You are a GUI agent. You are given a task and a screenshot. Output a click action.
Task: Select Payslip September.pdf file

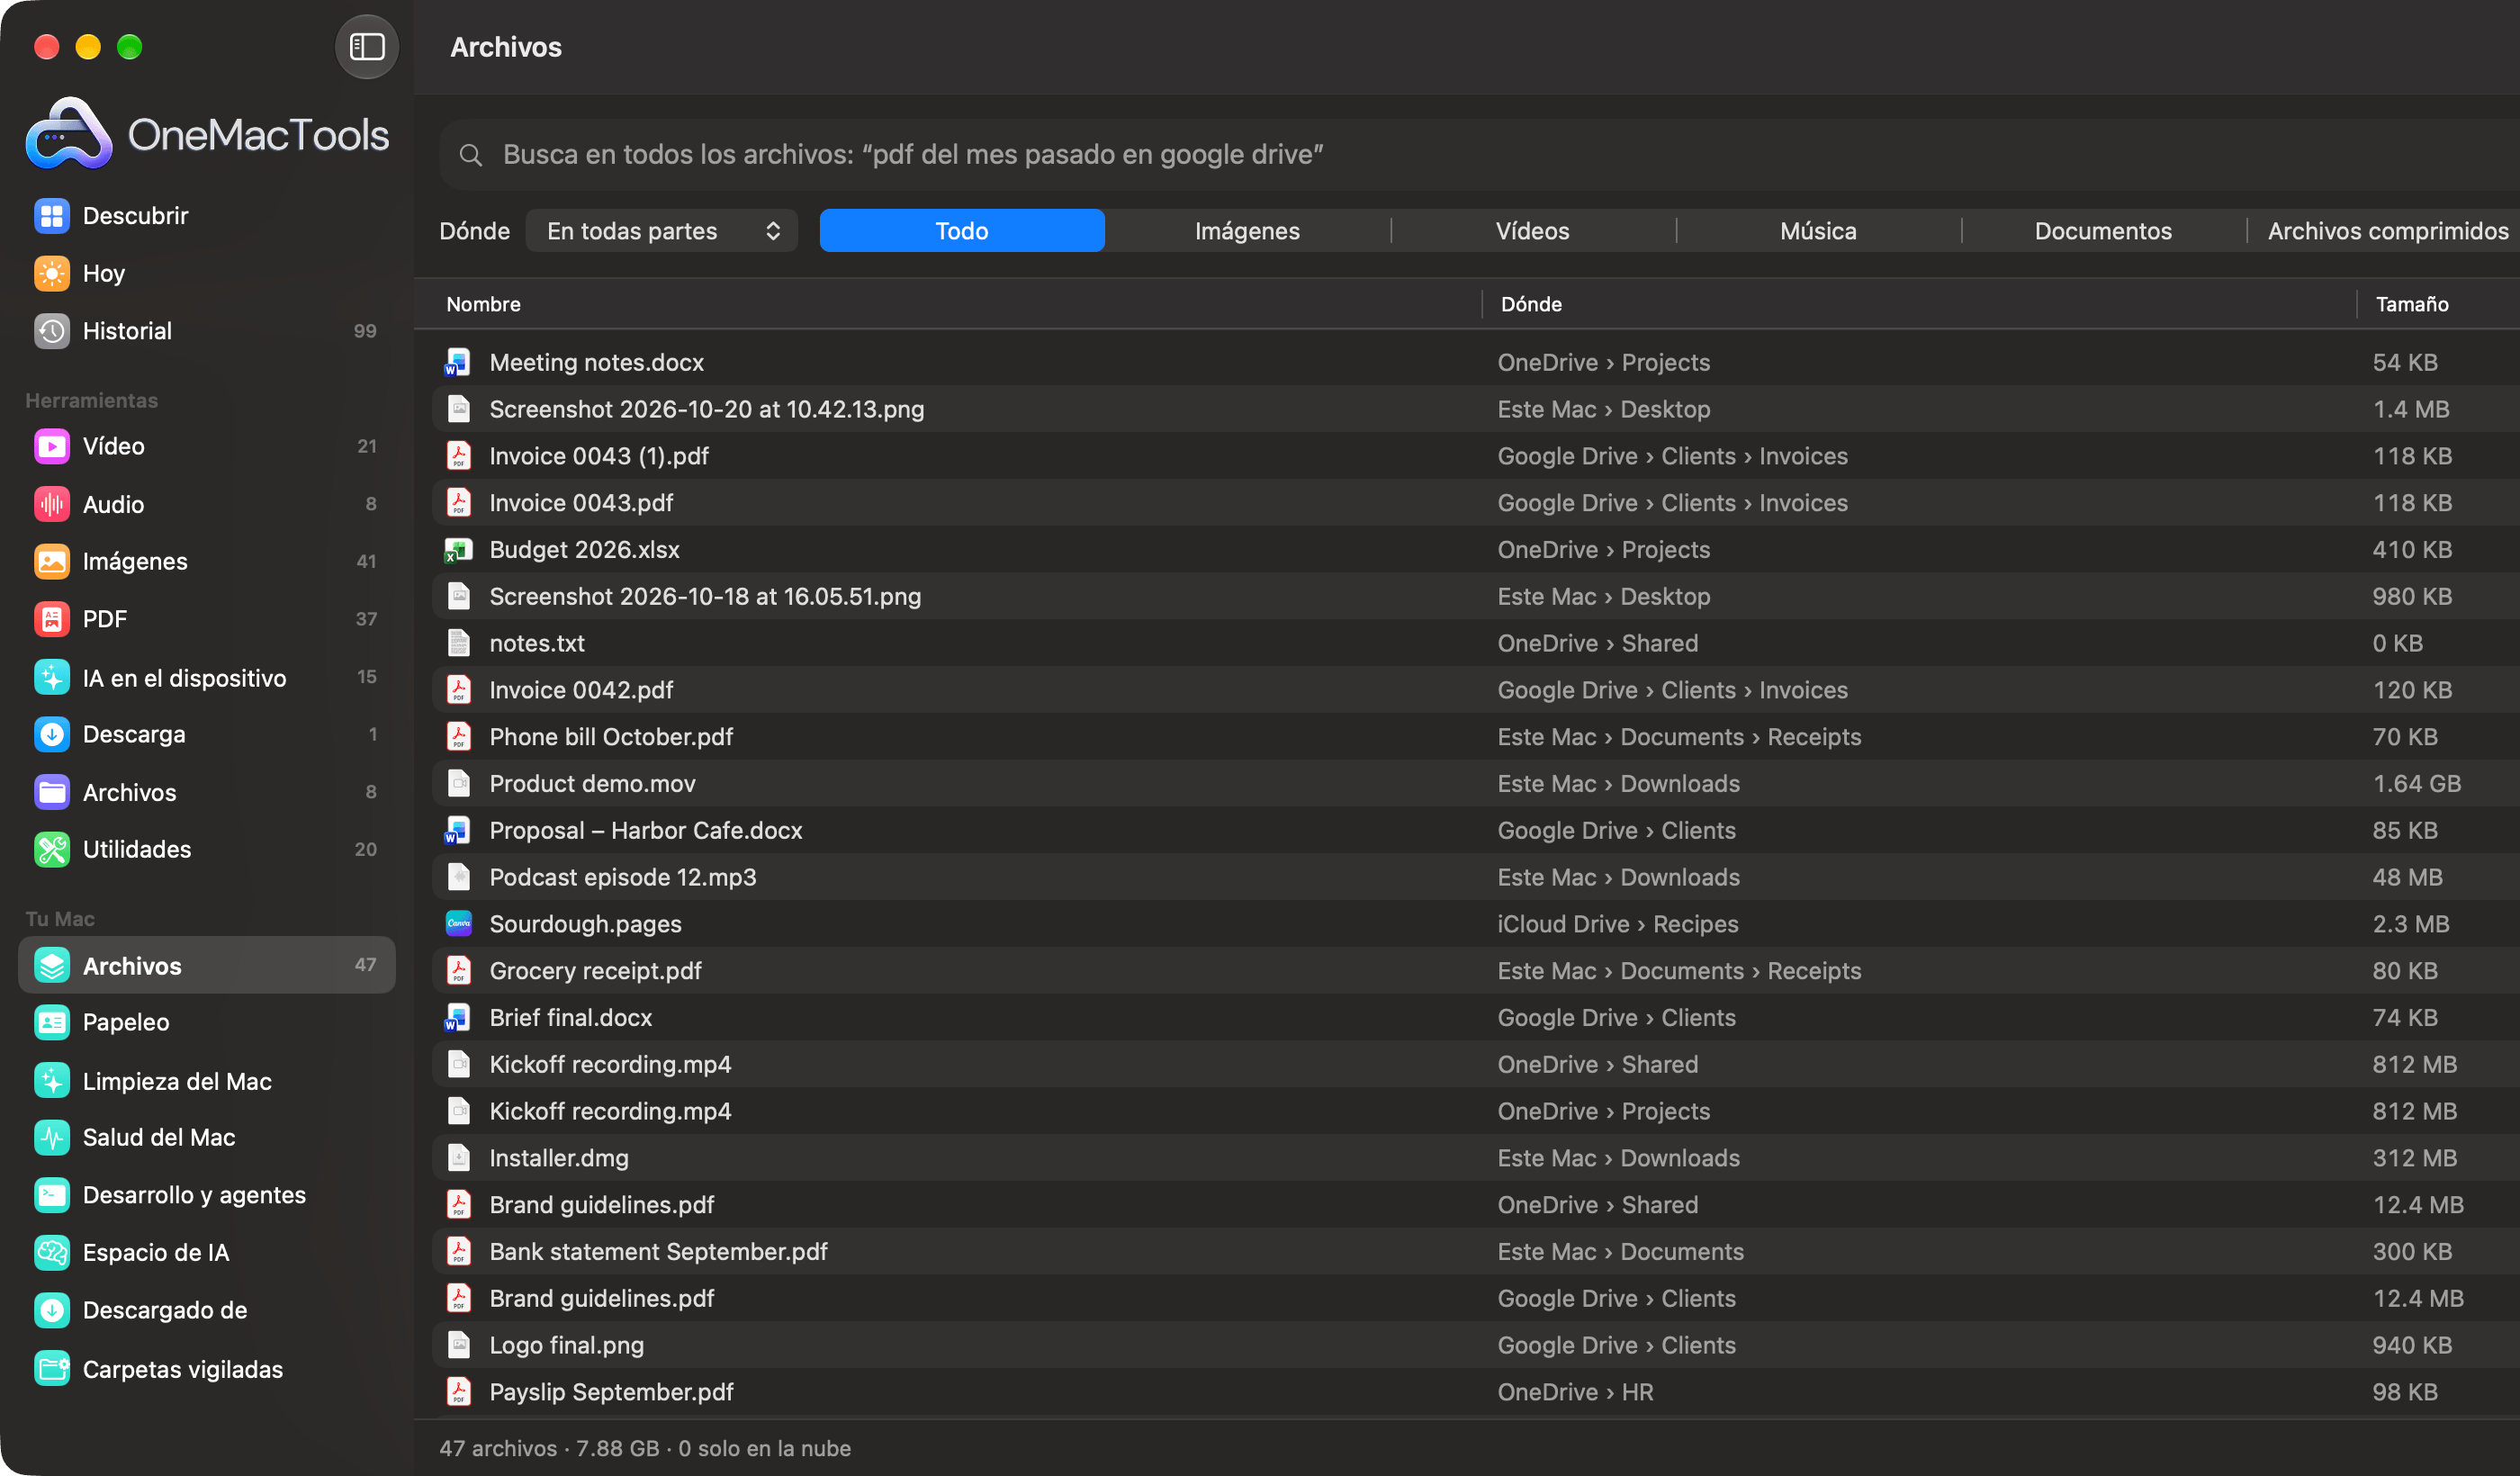[x=1476, y=1392]
